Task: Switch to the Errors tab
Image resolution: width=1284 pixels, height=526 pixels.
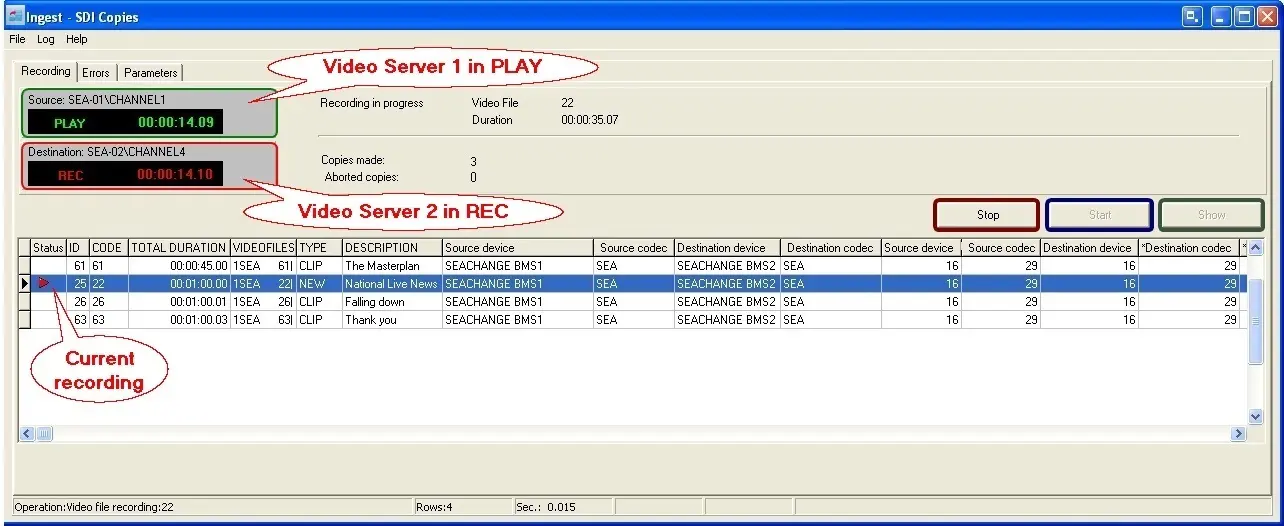Action: [96, 73]
